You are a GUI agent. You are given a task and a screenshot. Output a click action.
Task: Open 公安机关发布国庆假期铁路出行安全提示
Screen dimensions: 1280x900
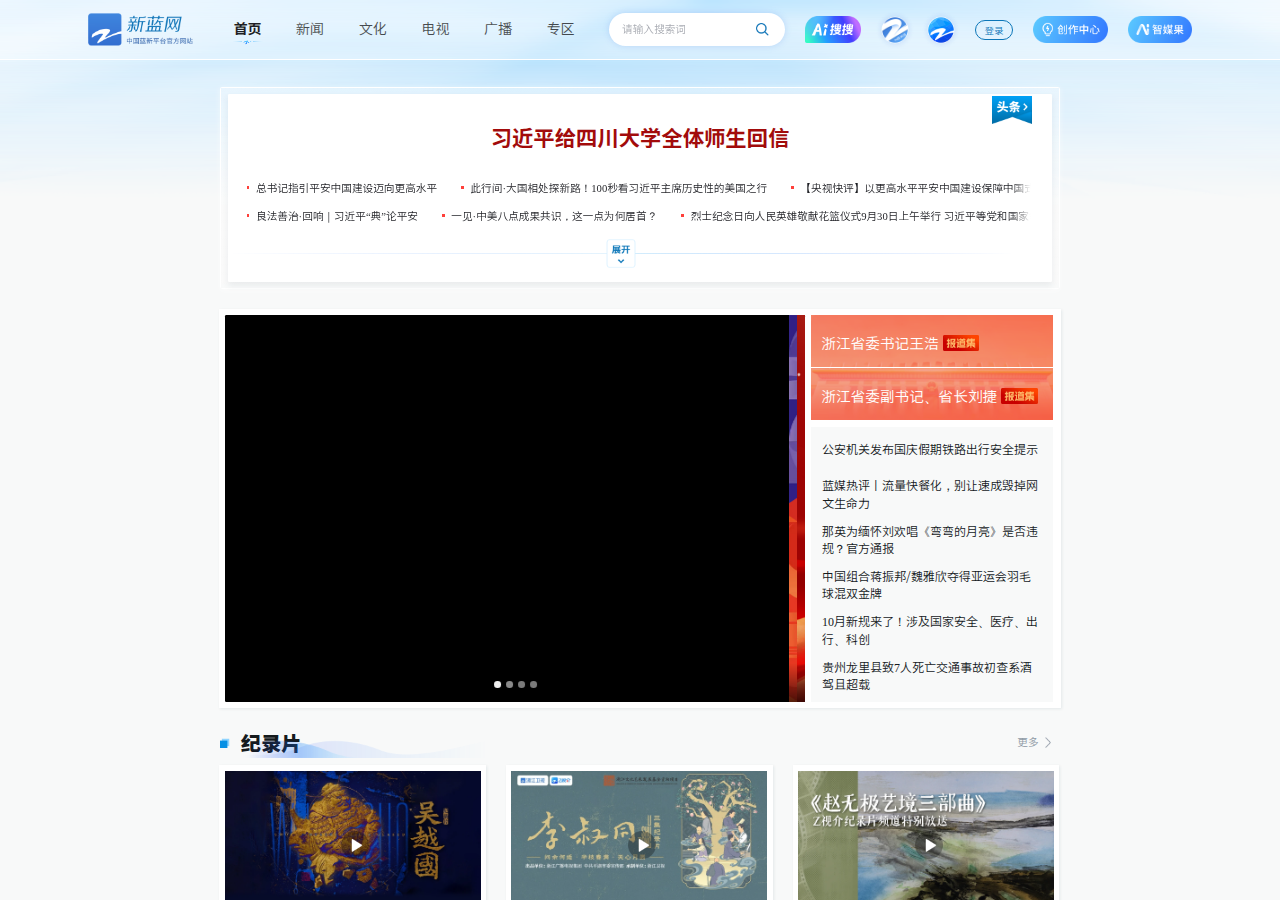click(930, 450)
